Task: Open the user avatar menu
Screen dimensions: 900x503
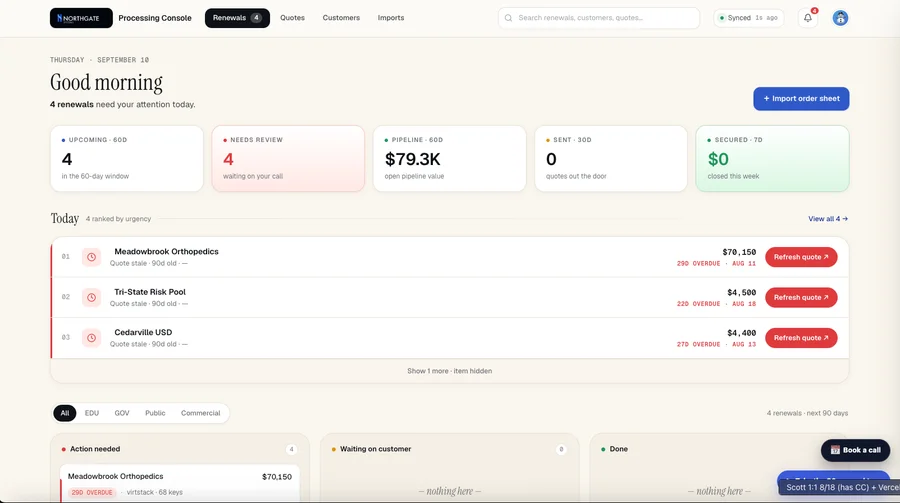Action: coord(840,18)
